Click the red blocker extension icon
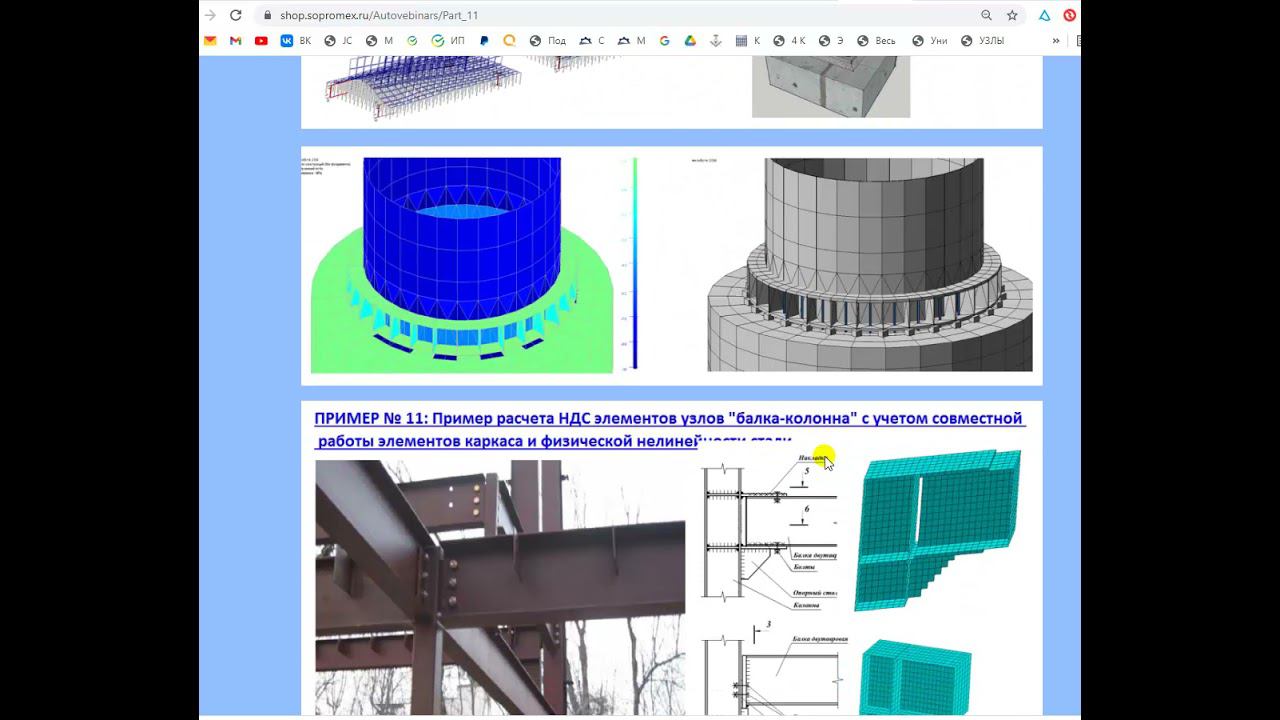This screenshot has width=1280, height=720. click(1070, 15)
